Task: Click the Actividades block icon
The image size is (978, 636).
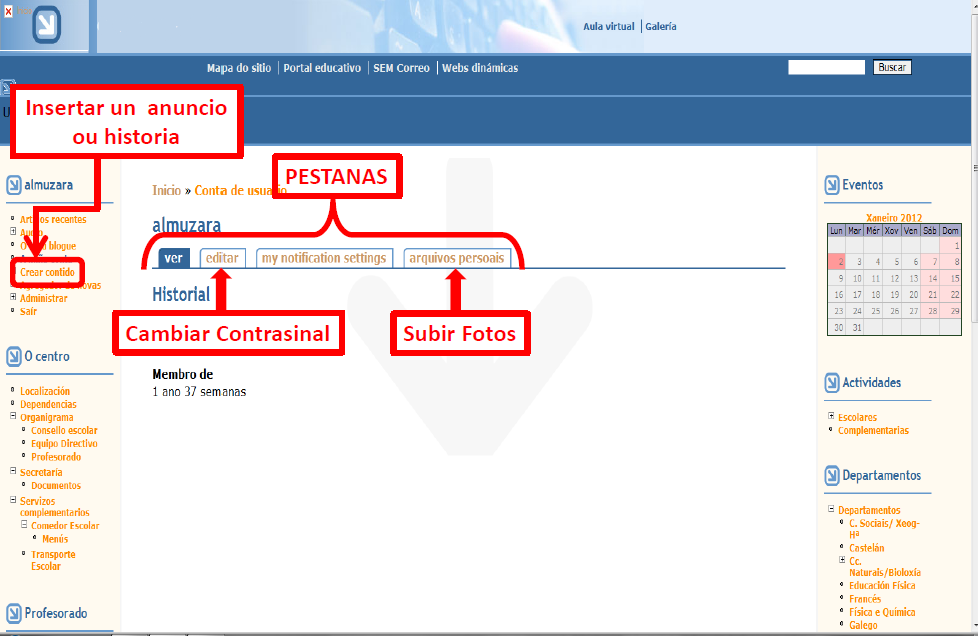Action: (832, 383)
